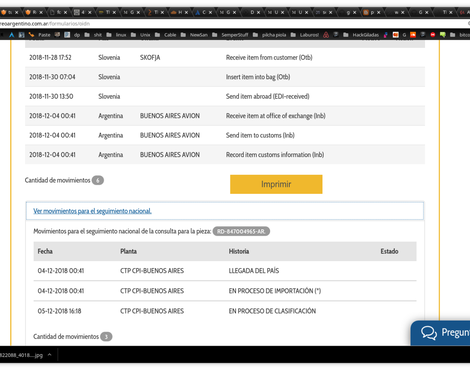470x370 pixels.
Task: Open the downloaded .jpg file in downloads bar
Action: [21, 355]
